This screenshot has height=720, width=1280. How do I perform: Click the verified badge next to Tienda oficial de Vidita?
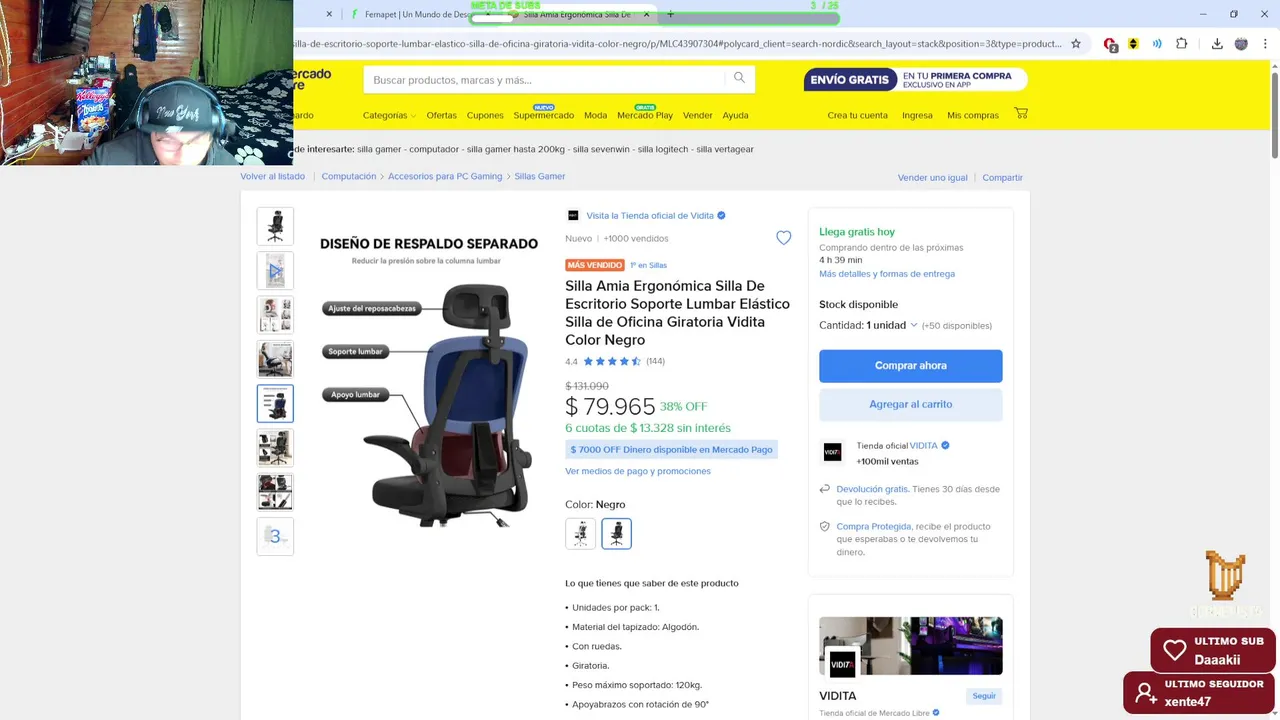click(x=721, y=215)
